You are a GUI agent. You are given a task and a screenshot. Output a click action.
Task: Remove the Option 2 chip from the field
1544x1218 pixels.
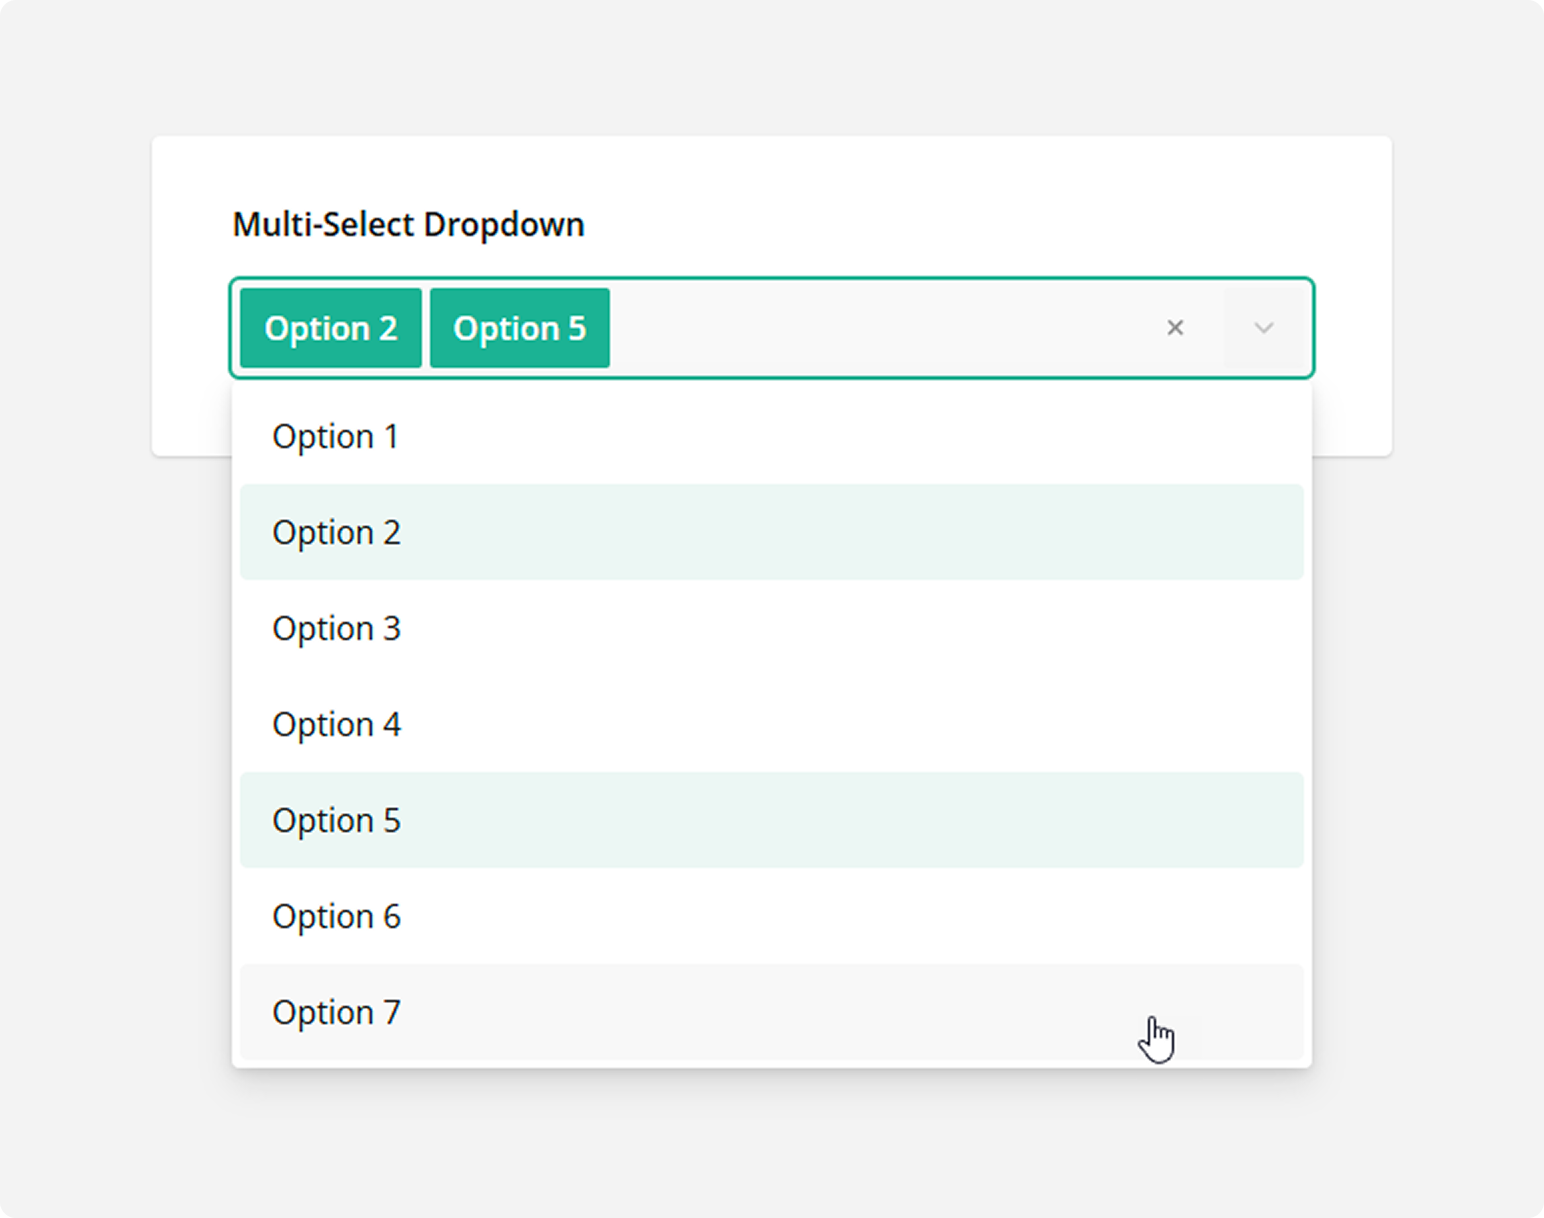click(x=330, y=327)
